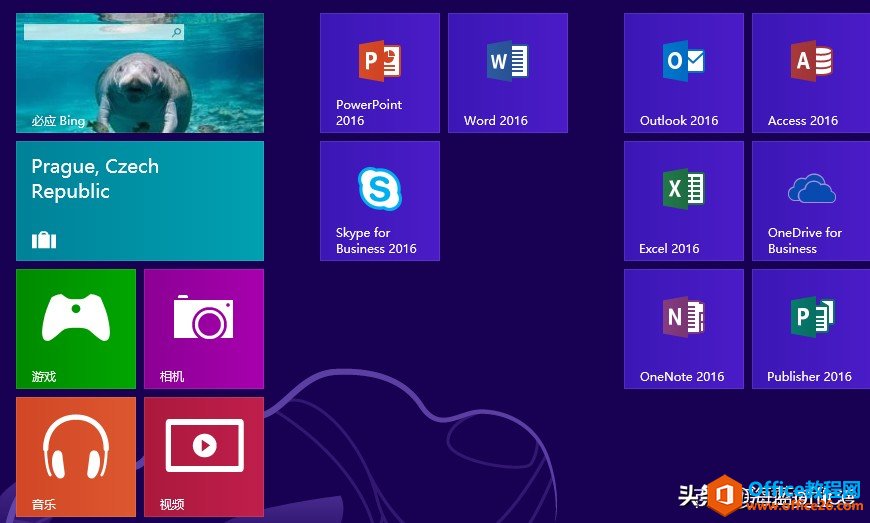Click the "OneNote 2016" label text
Screen dimensions: 870x523
(x=682, y=377)
